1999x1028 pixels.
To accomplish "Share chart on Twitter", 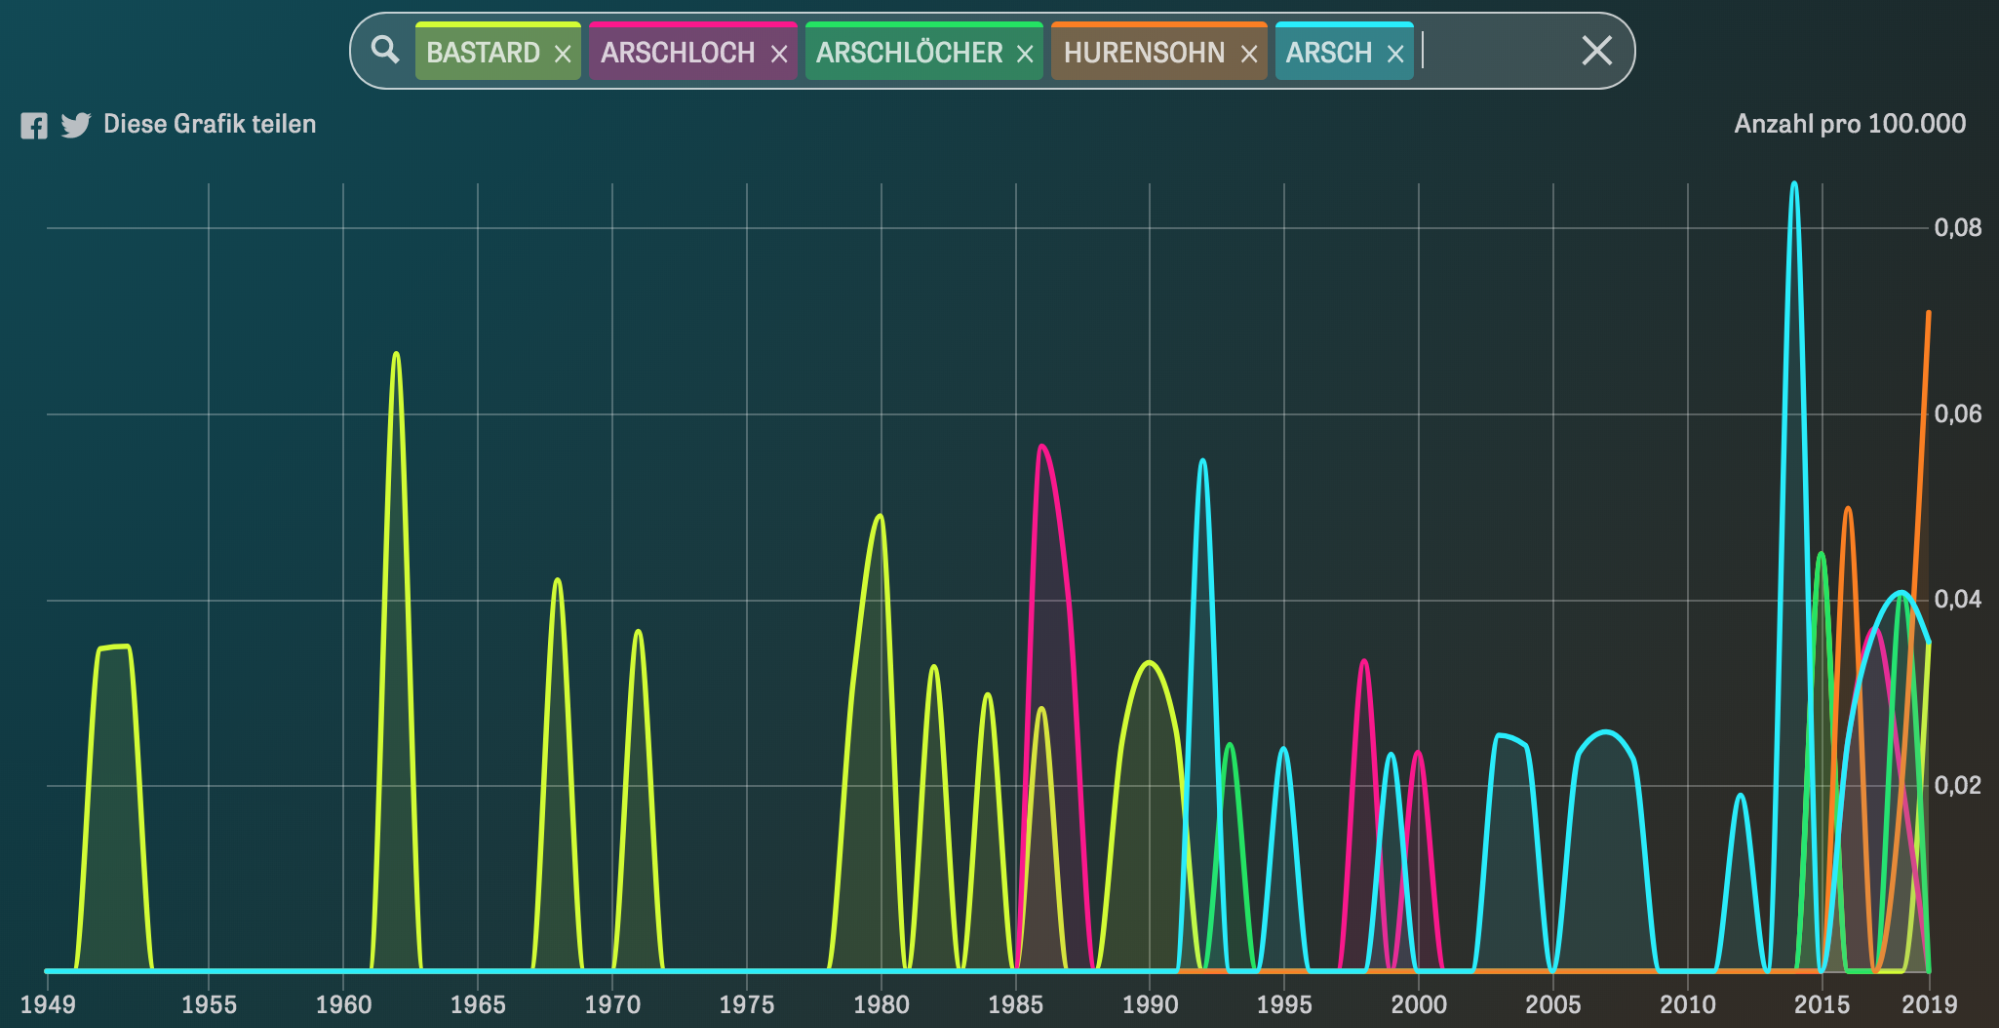I will point(76,125).
